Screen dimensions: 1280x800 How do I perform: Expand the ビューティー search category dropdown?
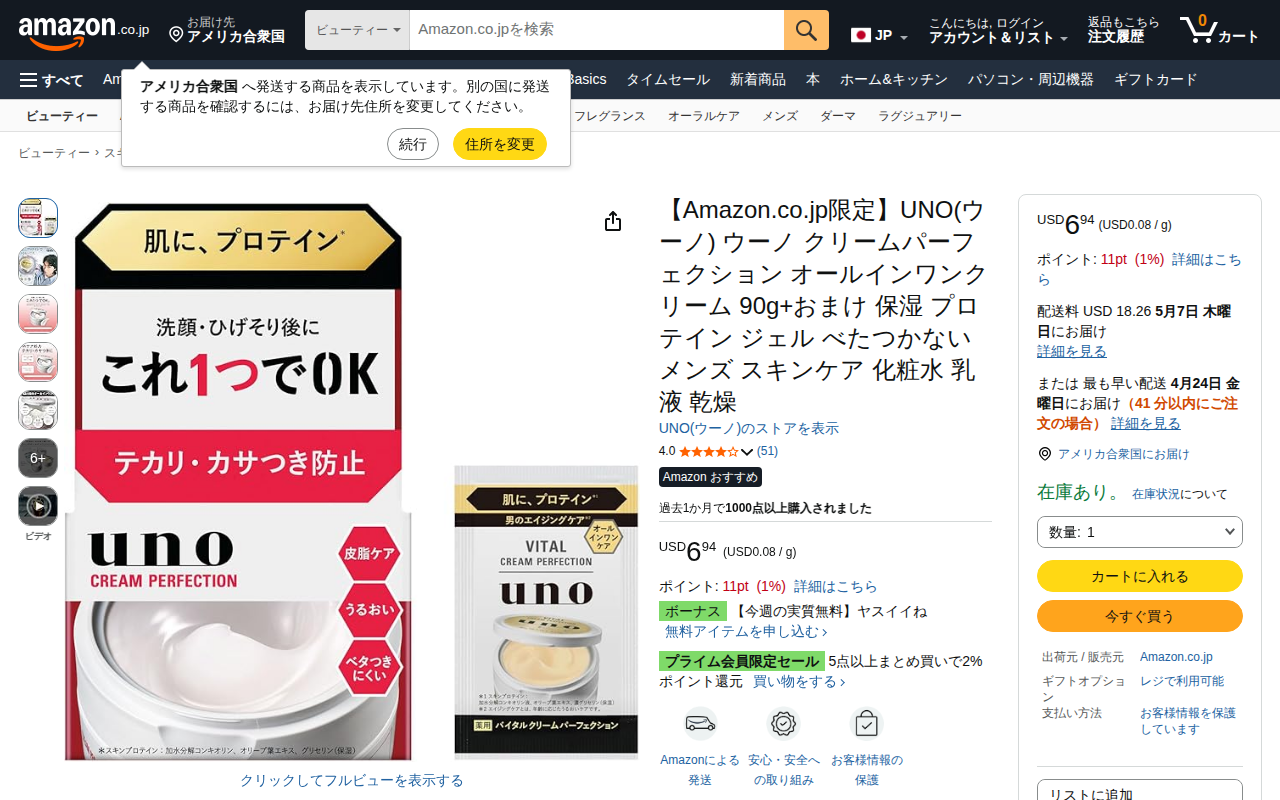358,30
